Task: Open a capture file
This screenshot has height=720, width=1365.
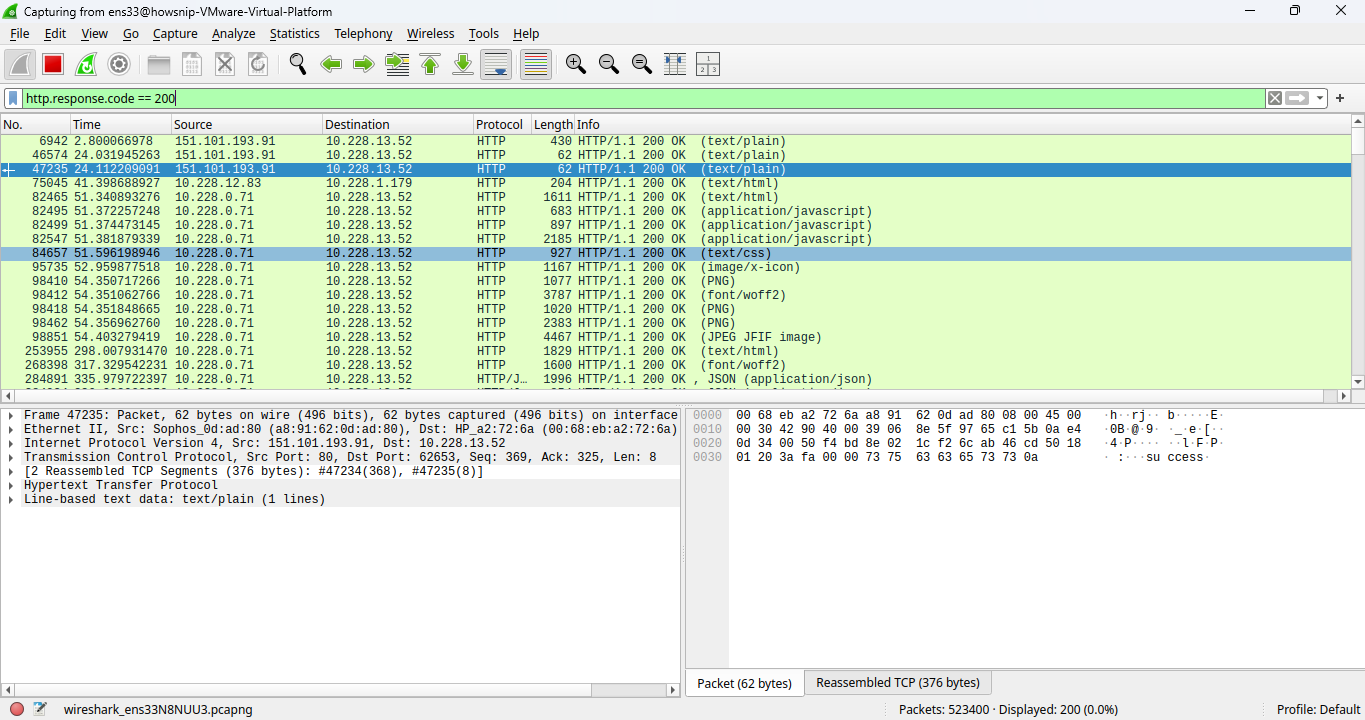Action: click(x=159, y=64)
